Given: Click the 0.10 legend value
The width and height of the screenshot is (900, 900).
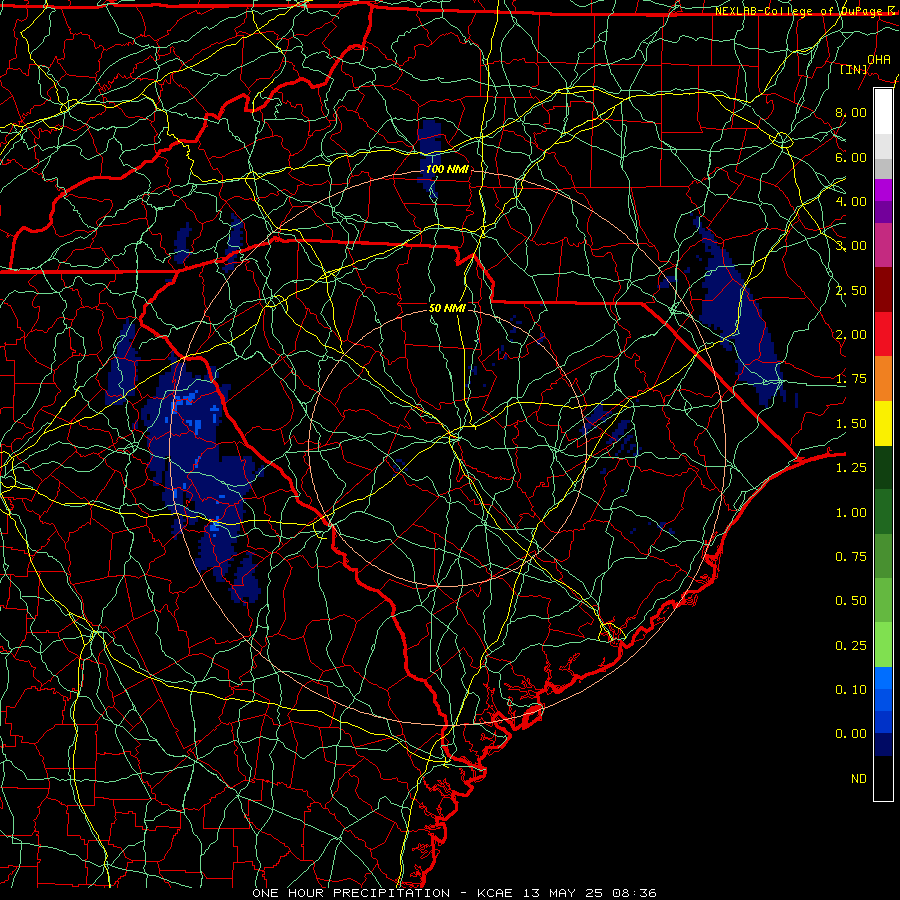Looking at the screenshot, I should click(851, 690).
